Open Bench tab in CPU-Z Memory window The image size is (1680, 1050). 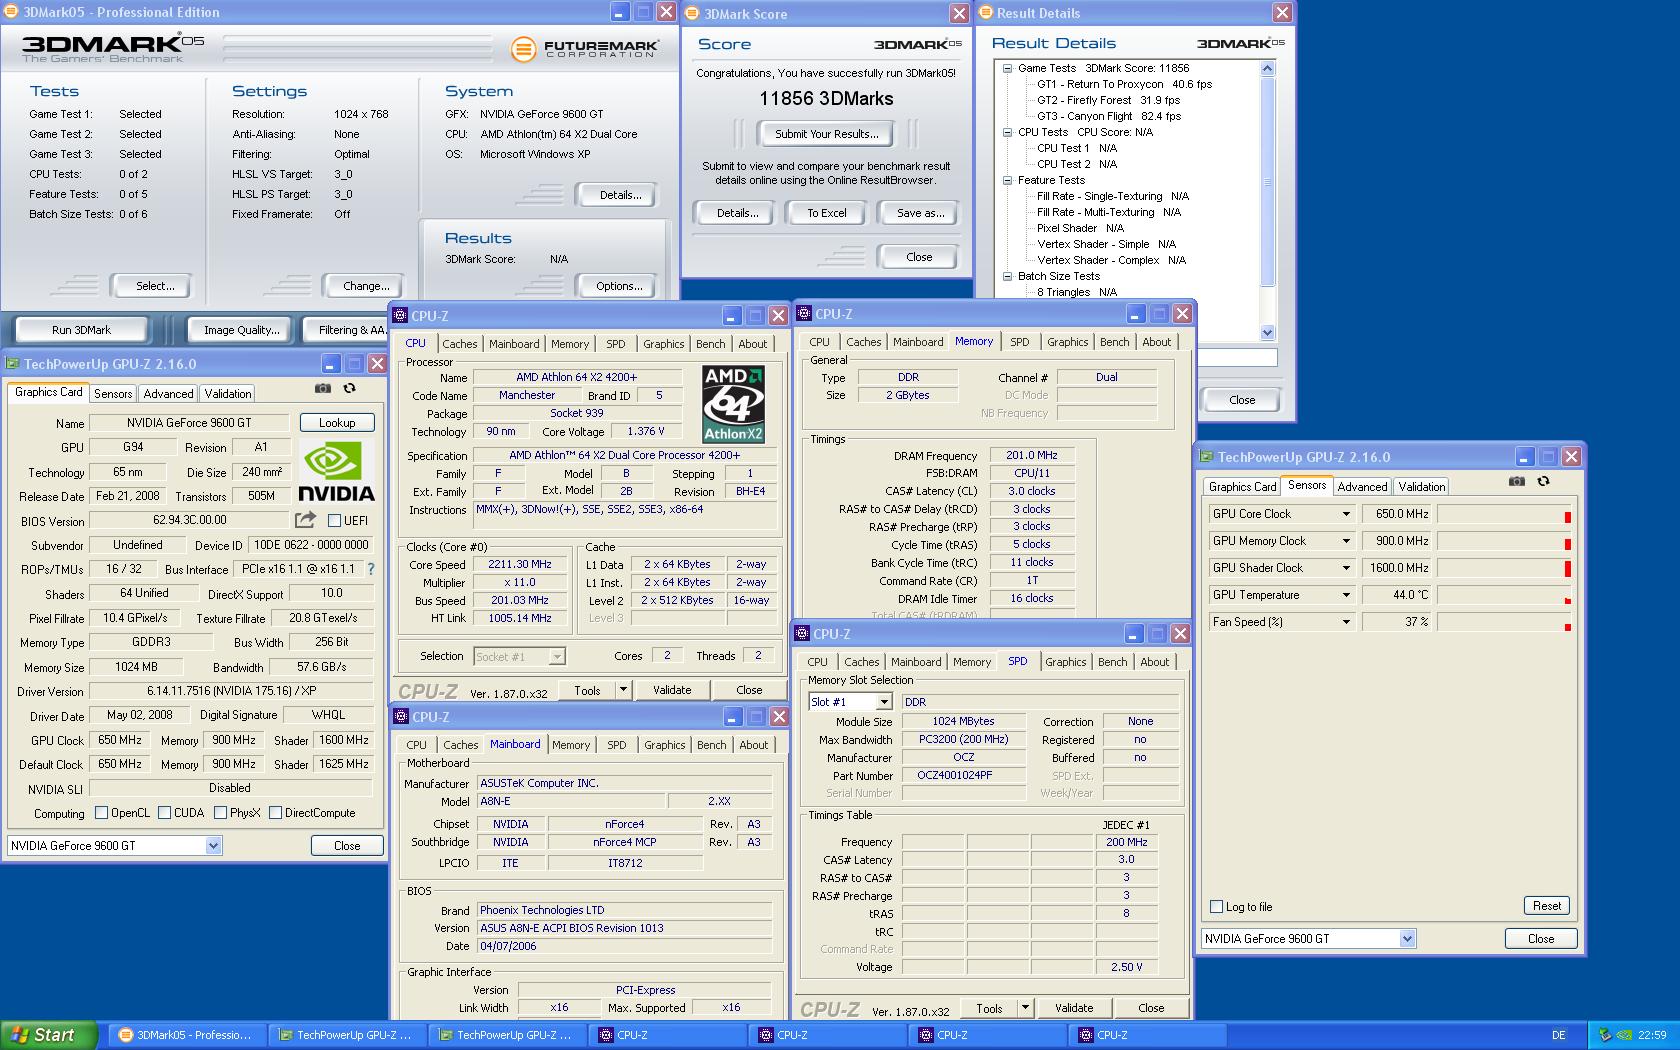(1114, 342)
